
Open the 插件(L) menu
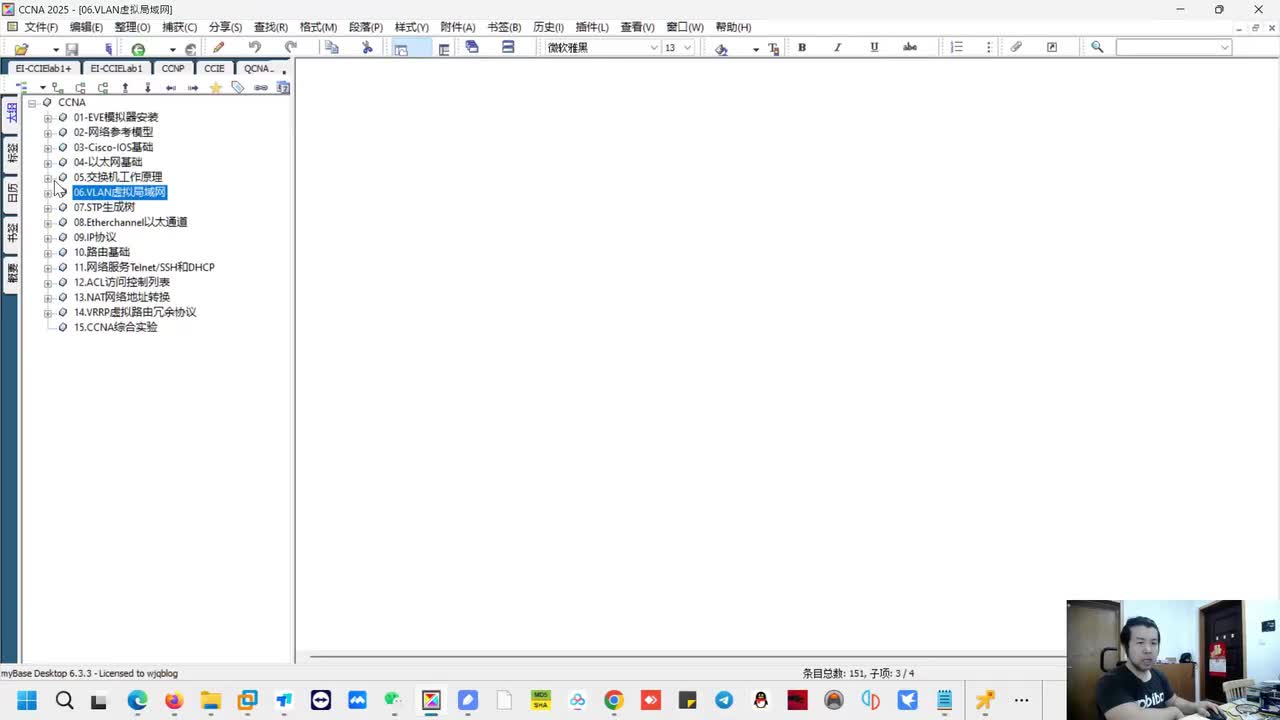pos(592,27)
